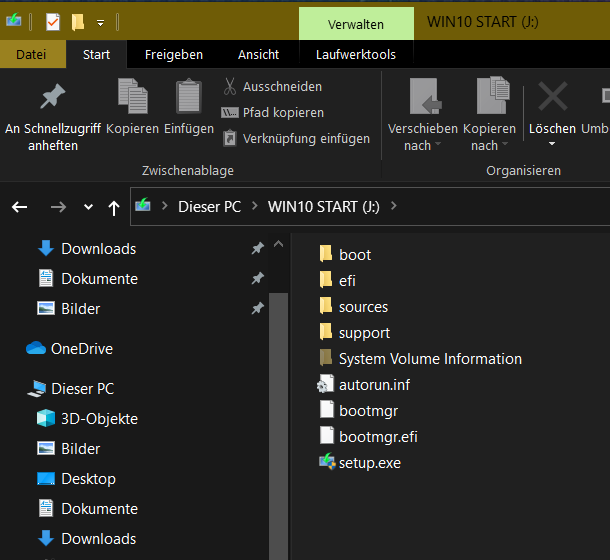The height and width of the screenshot is (560, 610).
Task: Click An Schnellzugriff anheften pin icon
Action: [x=53, y=97]
